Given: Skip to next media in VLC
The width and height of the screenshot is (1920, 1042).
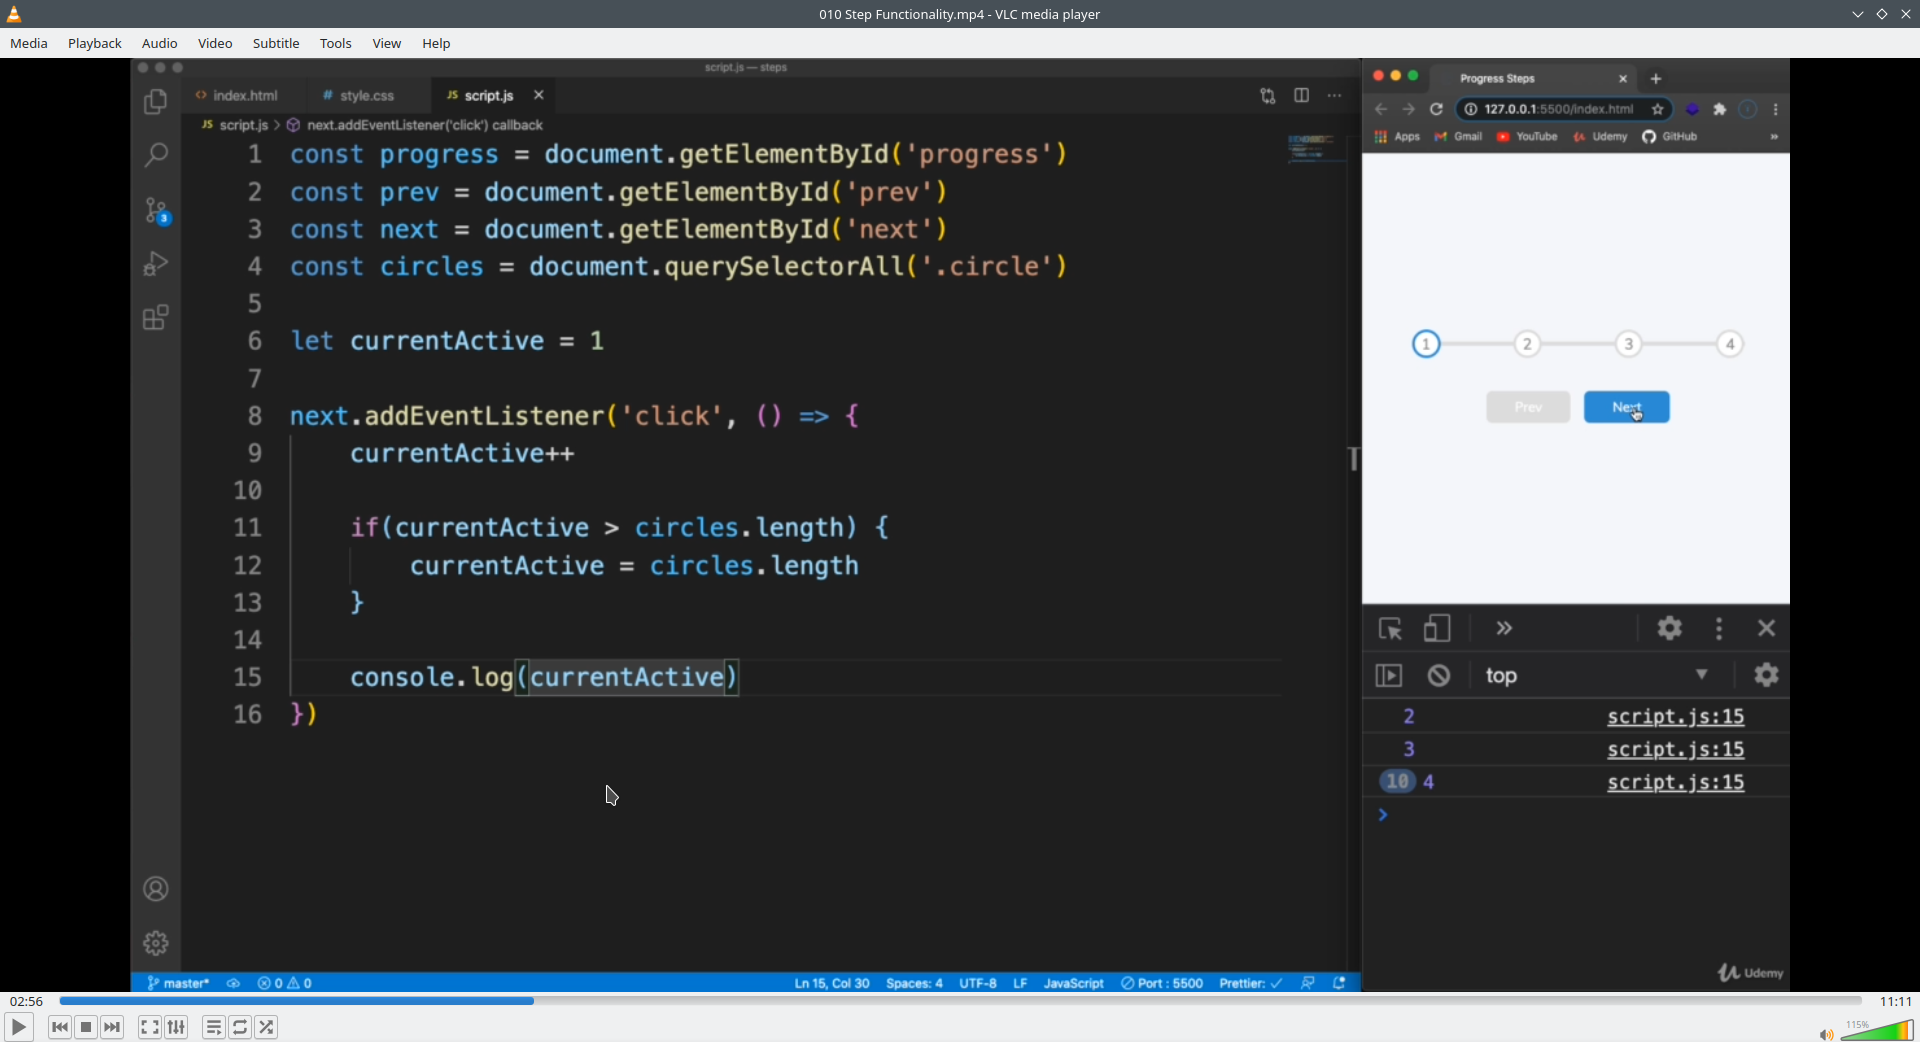Looking at the screenshot, I should (112, 1027).
